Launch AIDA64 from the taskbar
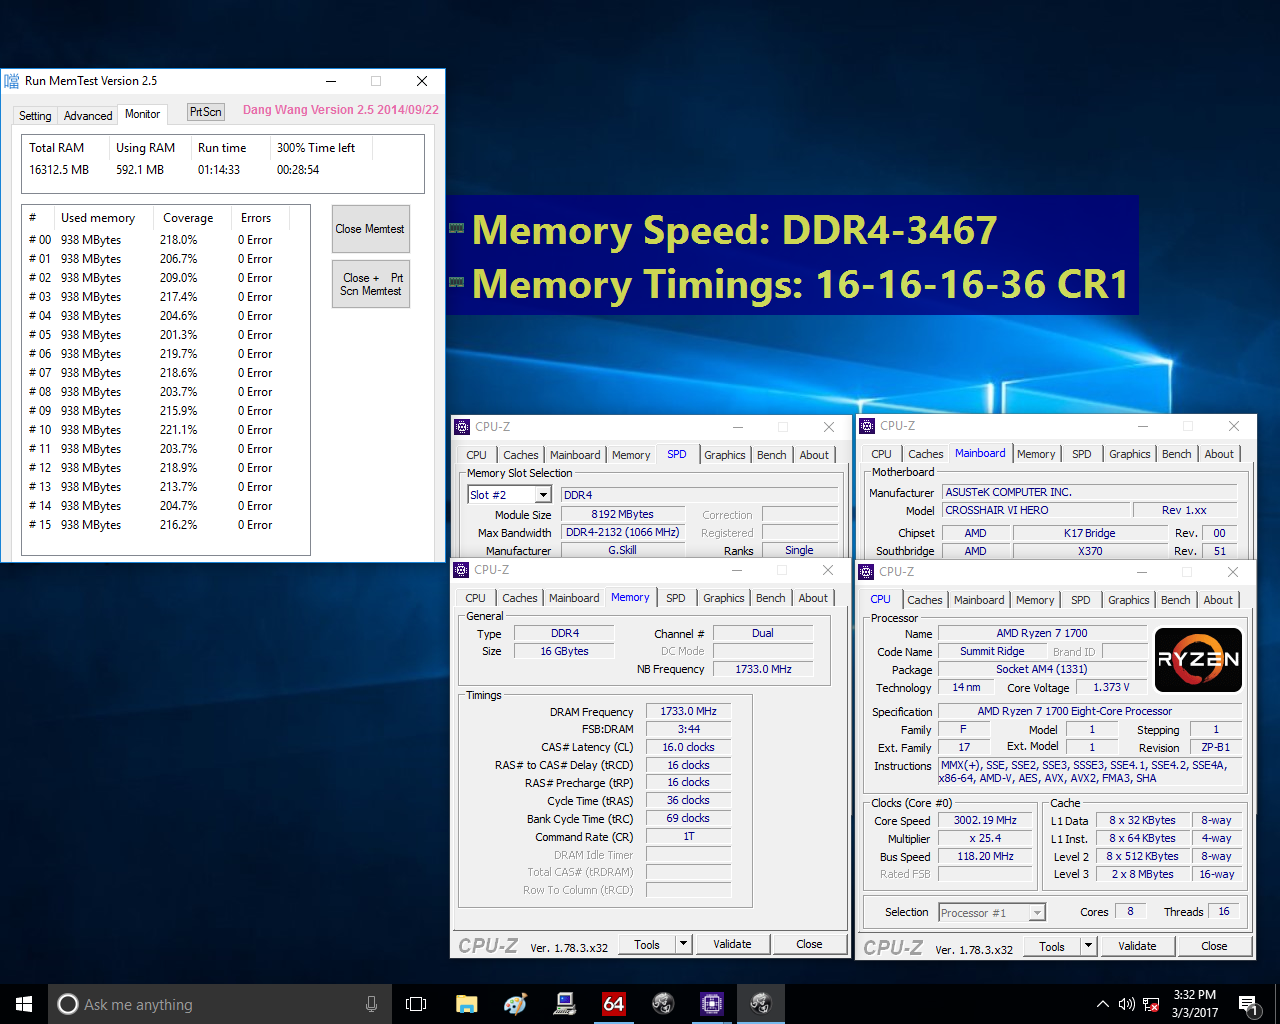 [x=613, y=1003]
